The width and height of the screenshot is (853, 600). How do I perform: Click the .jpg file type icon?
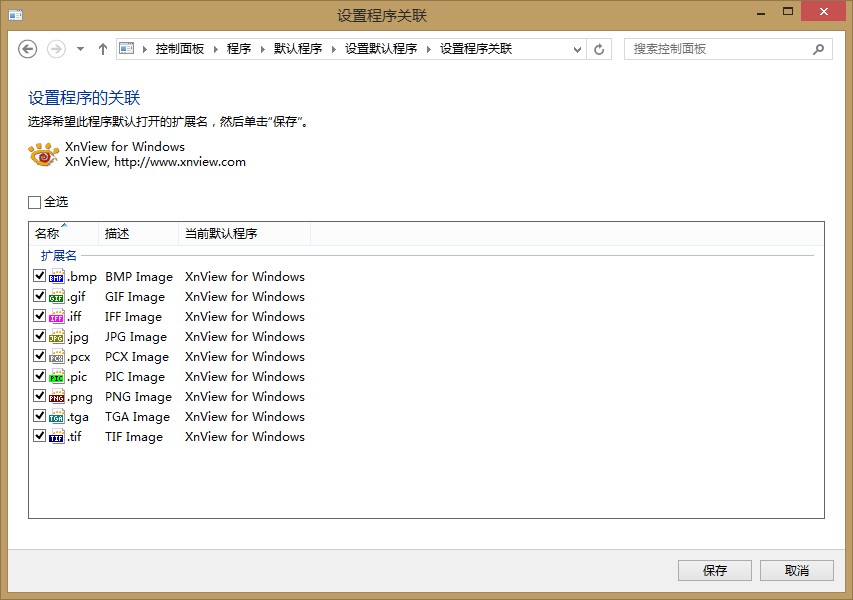[x=57, y=337]
